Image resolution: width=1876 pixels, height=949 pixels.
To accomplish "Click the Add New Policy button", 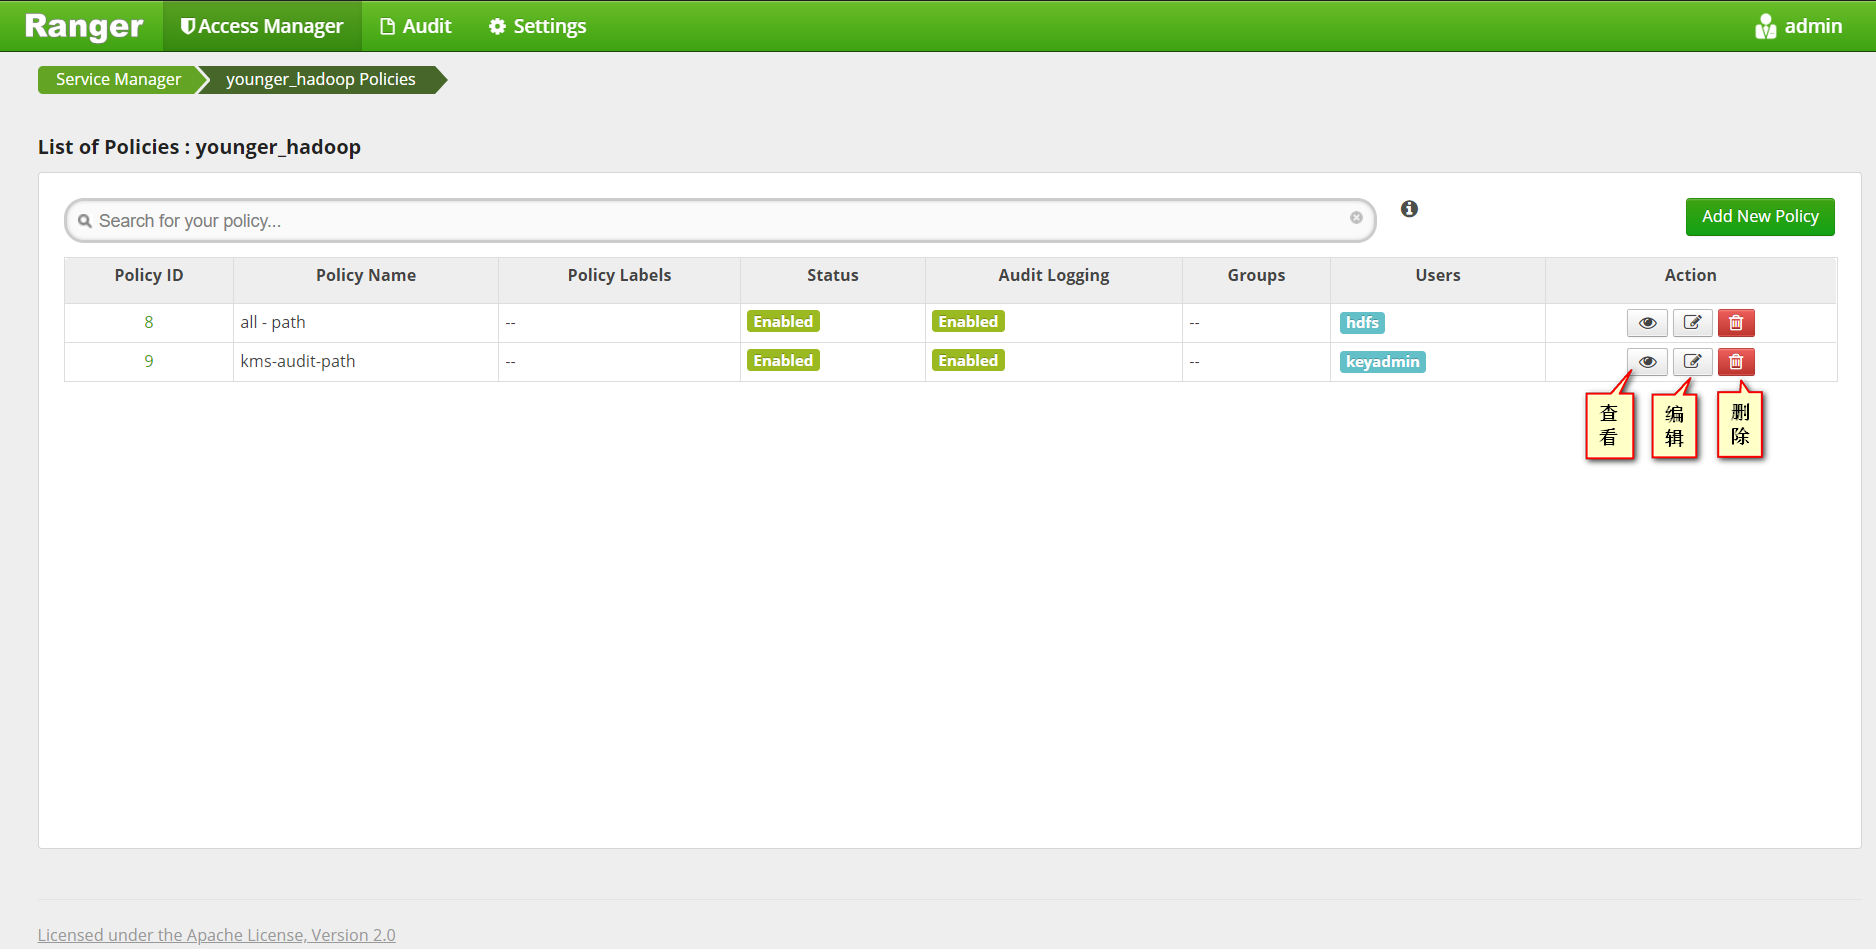I will point(1759,216).
